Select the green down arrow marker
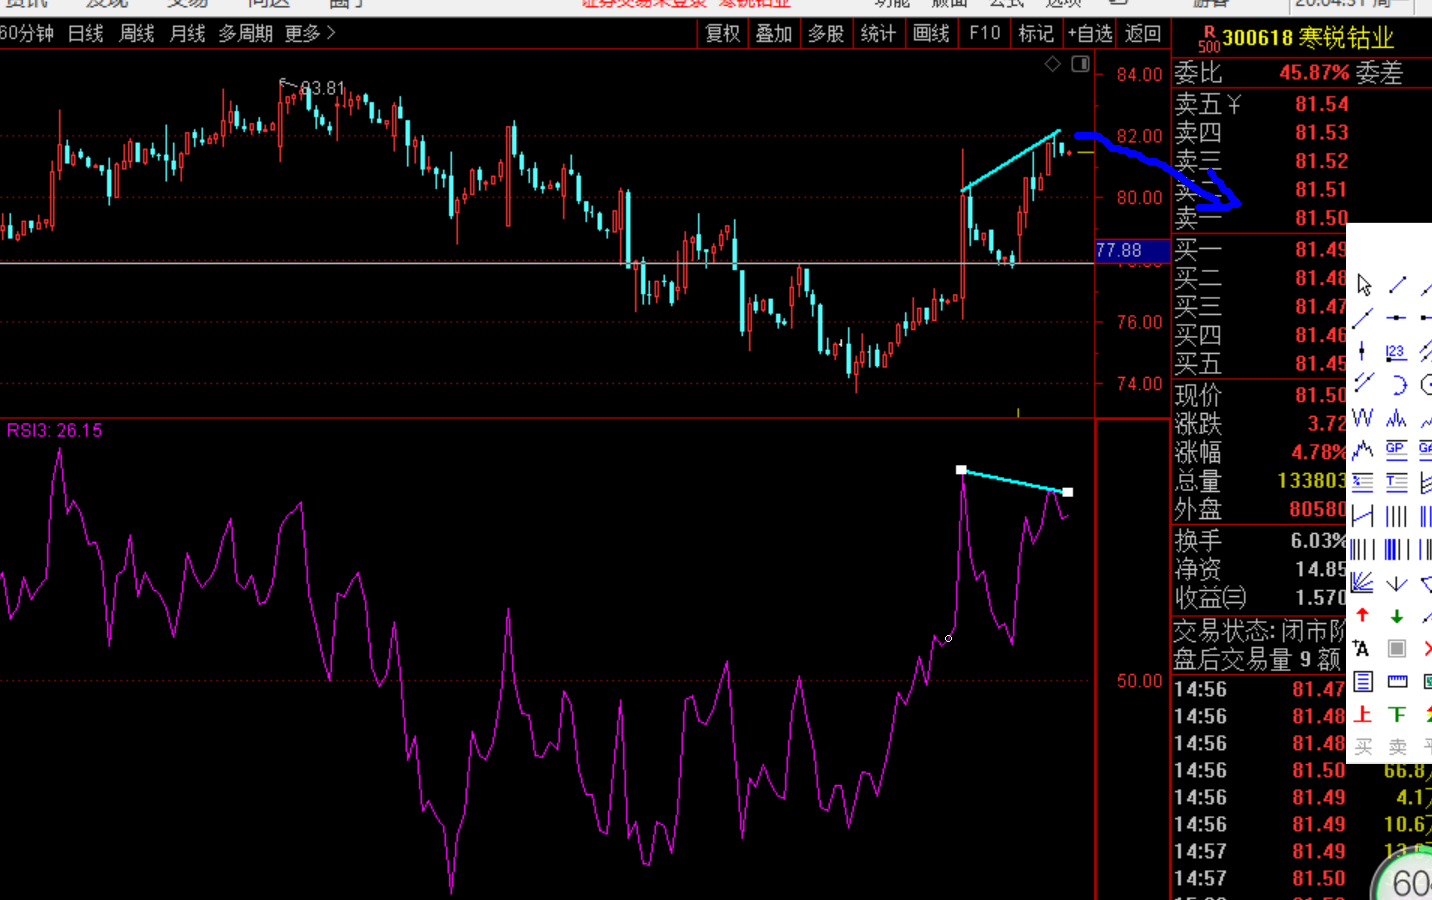Screen dimensions: 1432x900 click(1397, 616)
